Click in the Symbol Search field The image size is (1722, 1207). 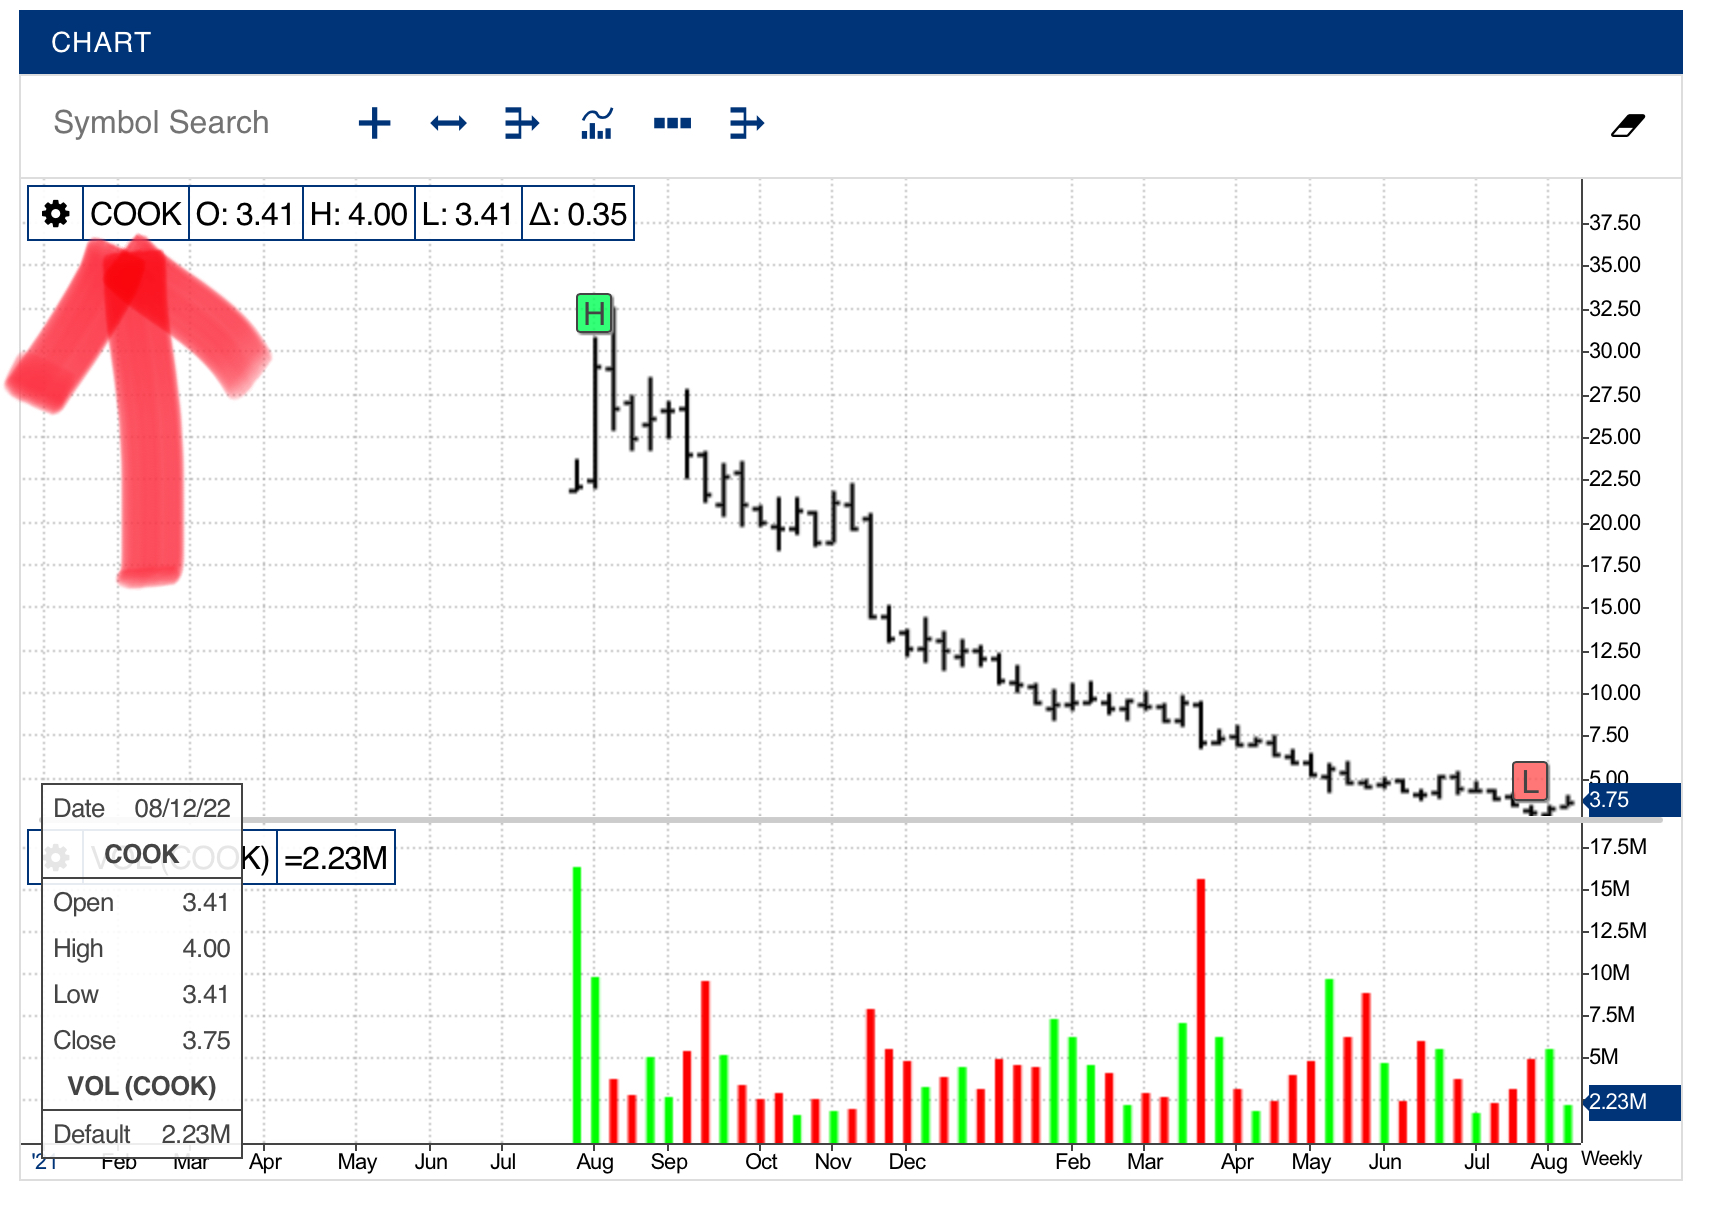pyautogui.click(x=161, y=122)
